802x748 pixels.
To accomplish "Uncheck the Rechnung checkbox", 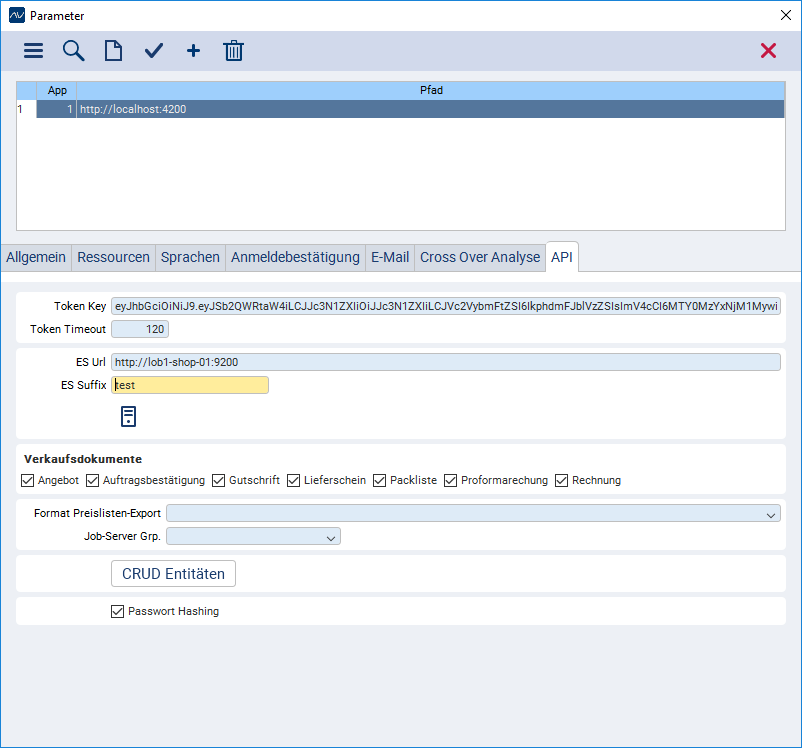I will 562,480.
